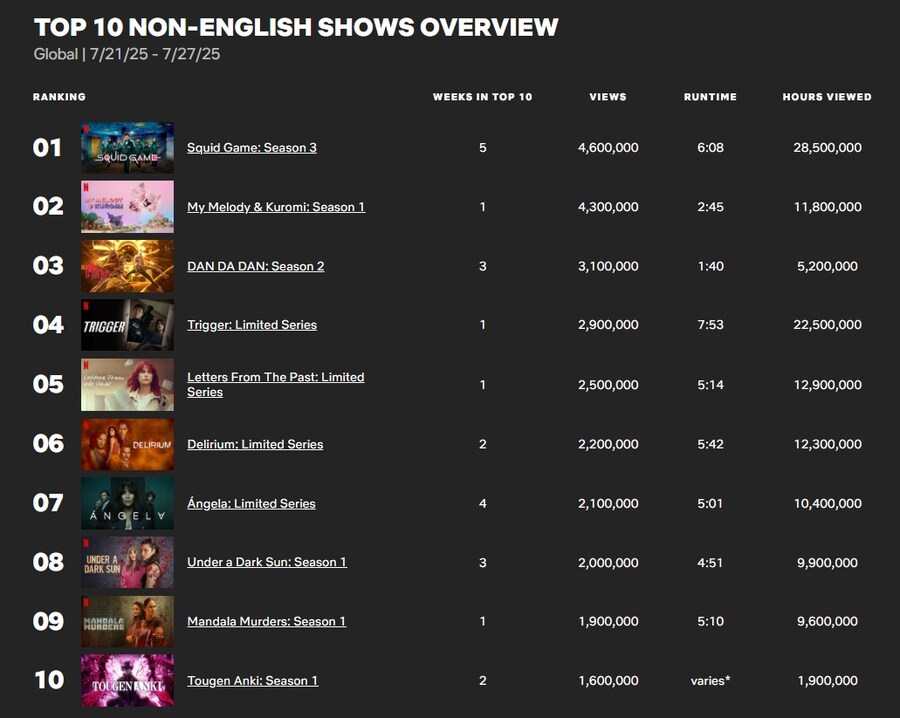The image size is (900, 718).
Task: Click the 28,500,000 hours viewed value
Action: coord(827,148)
